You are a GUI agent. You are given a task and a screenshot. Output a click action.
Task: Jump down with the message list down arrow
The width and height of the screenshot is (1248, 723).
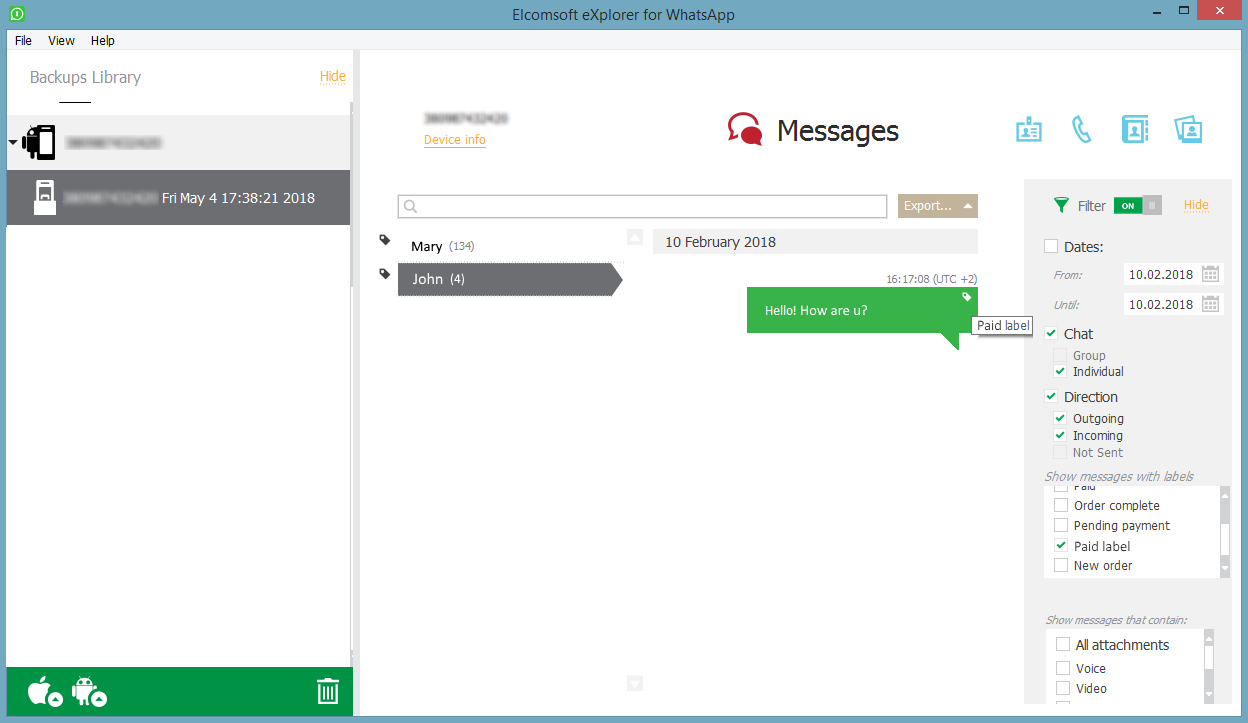coord(635,683)
